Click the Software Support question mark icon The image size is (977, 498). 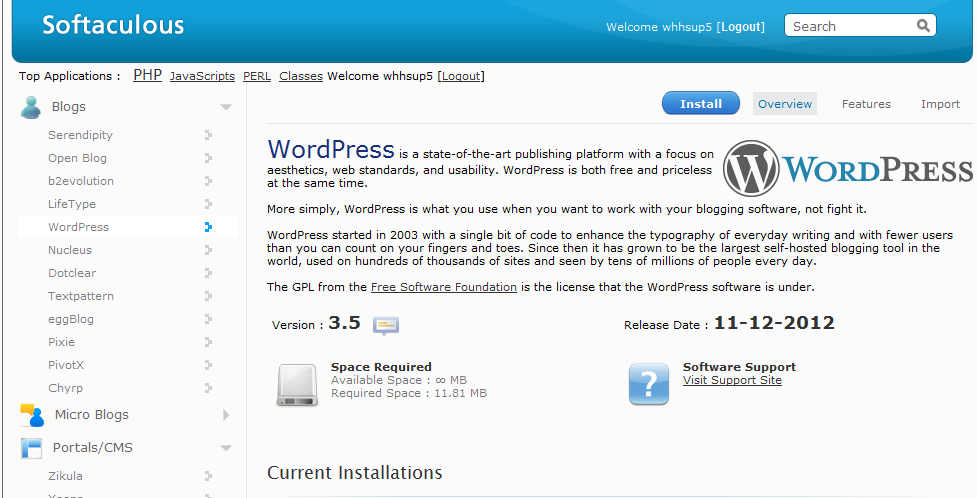648,383
